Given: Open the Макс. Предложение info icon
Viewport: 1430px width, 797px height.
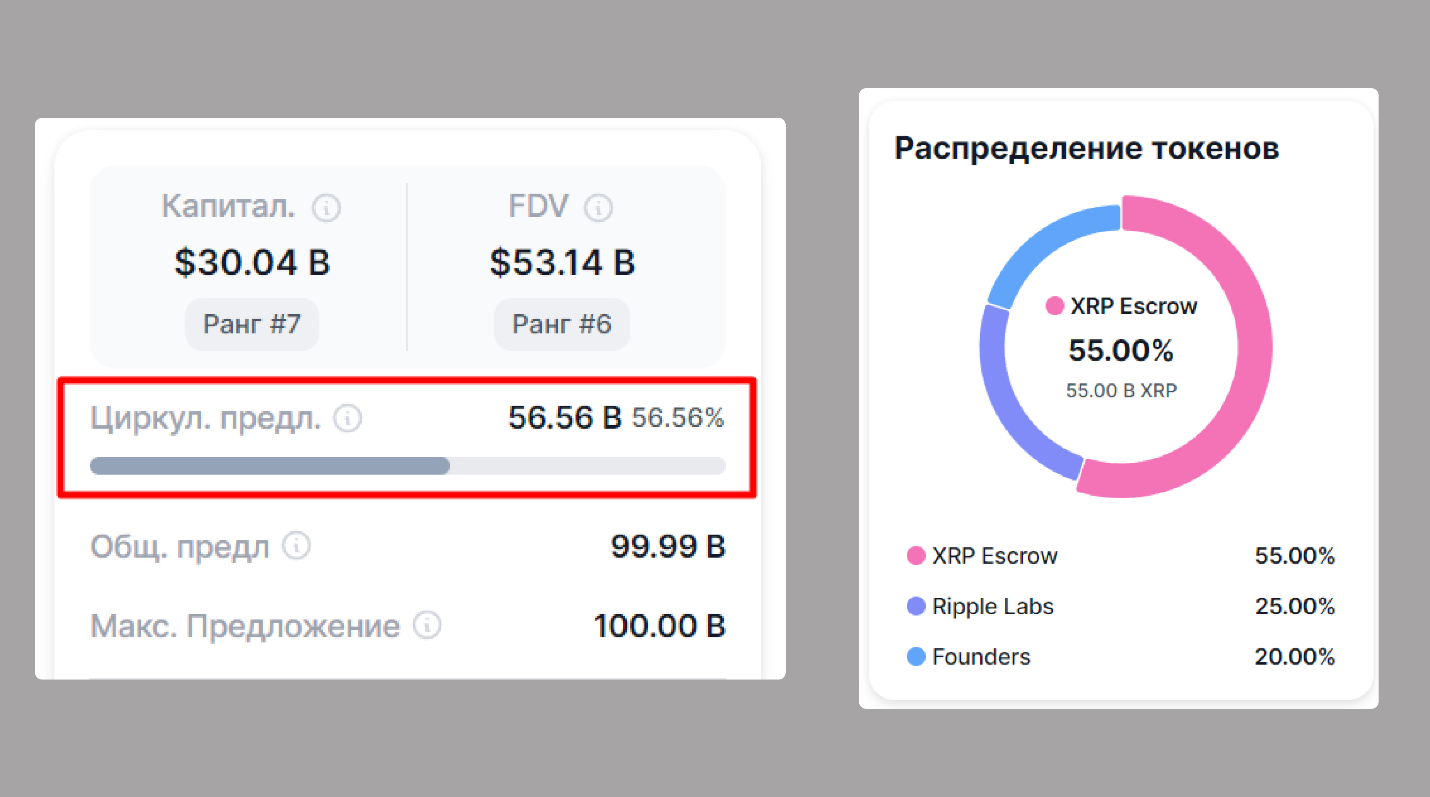Looking at the screenshot, I should [x=428, y=626].
